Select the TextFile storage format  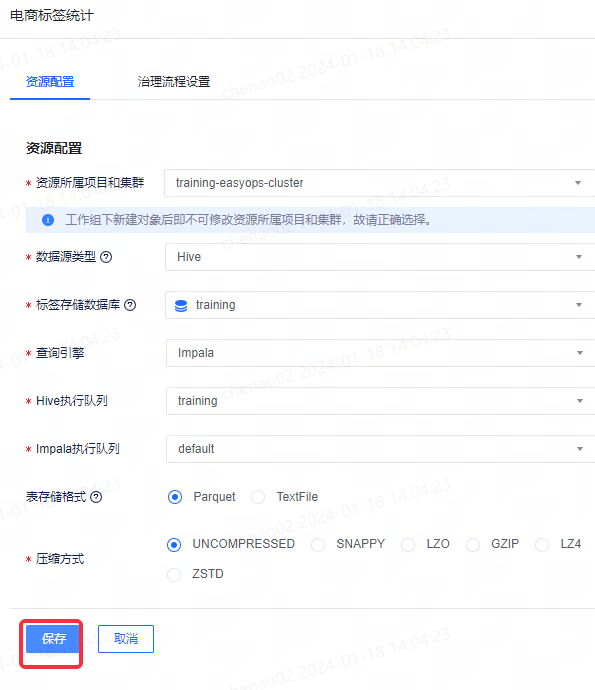[258, 497]
